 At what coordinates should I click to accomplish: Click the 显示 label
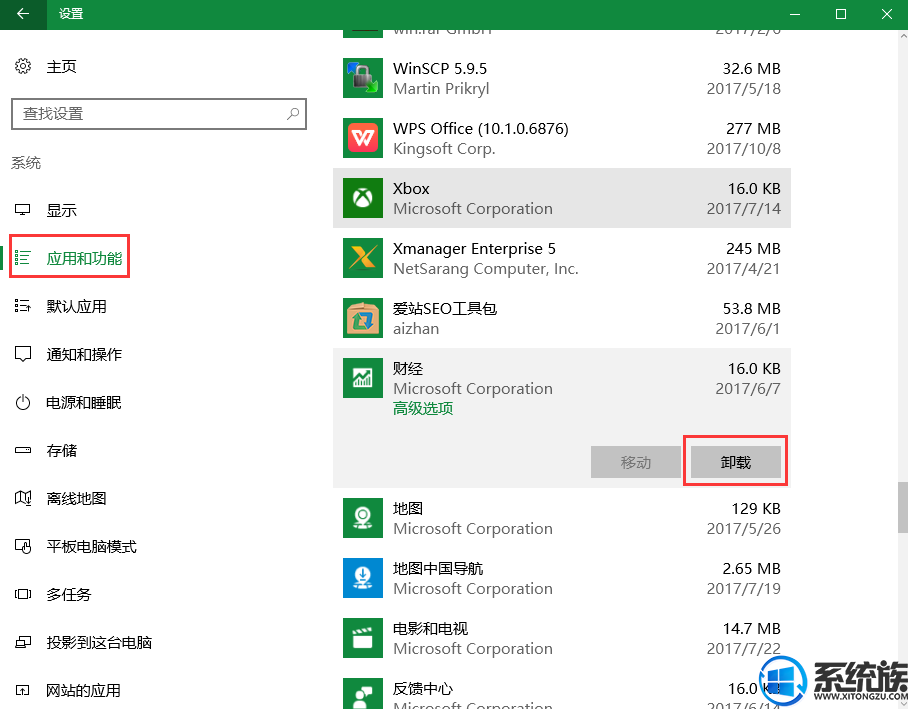point(61,211)
